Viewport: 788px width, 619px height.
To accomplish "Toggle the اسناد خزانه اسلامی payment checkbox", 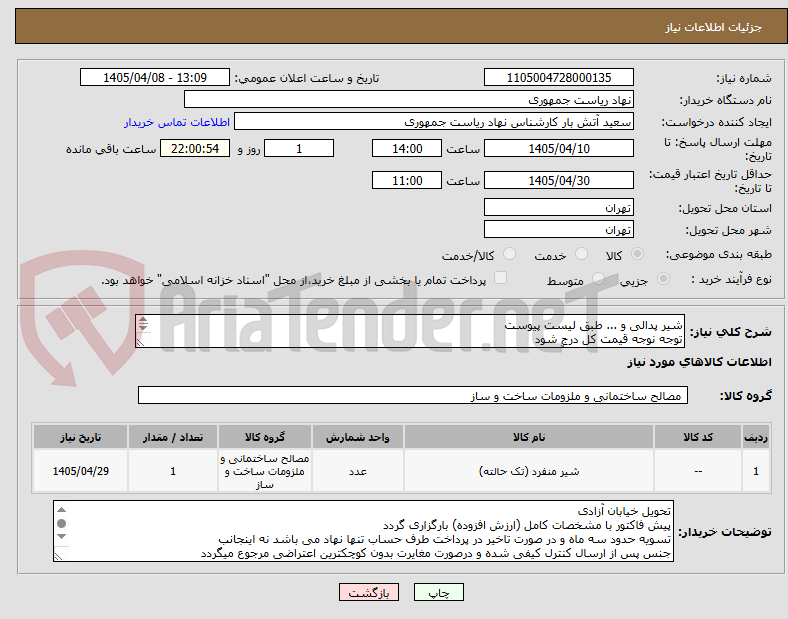I will [x=501, y=278].
